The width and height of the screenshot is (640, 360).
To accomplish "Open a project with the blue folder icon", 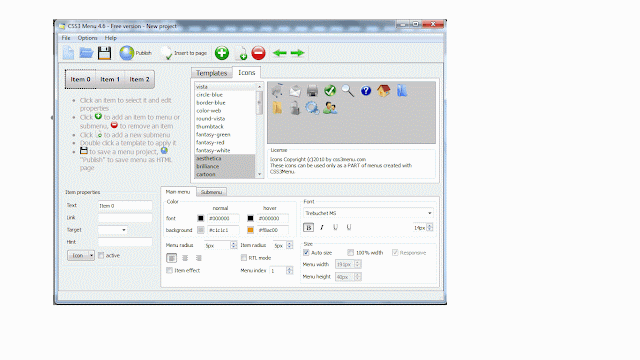I will [86, 53].
